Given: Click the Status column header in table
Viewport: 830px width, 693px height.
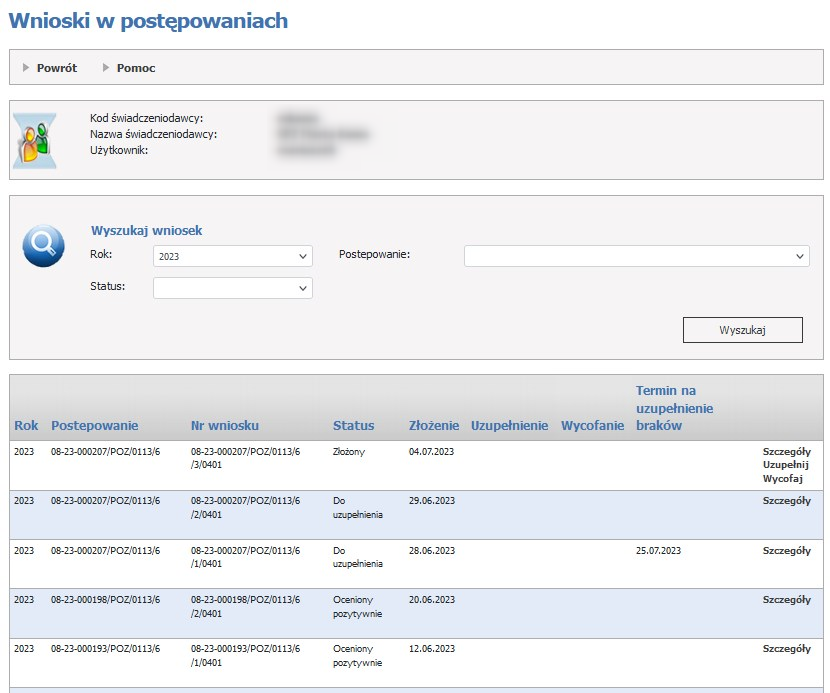Looking at the screenshot, I should (353, 426).
